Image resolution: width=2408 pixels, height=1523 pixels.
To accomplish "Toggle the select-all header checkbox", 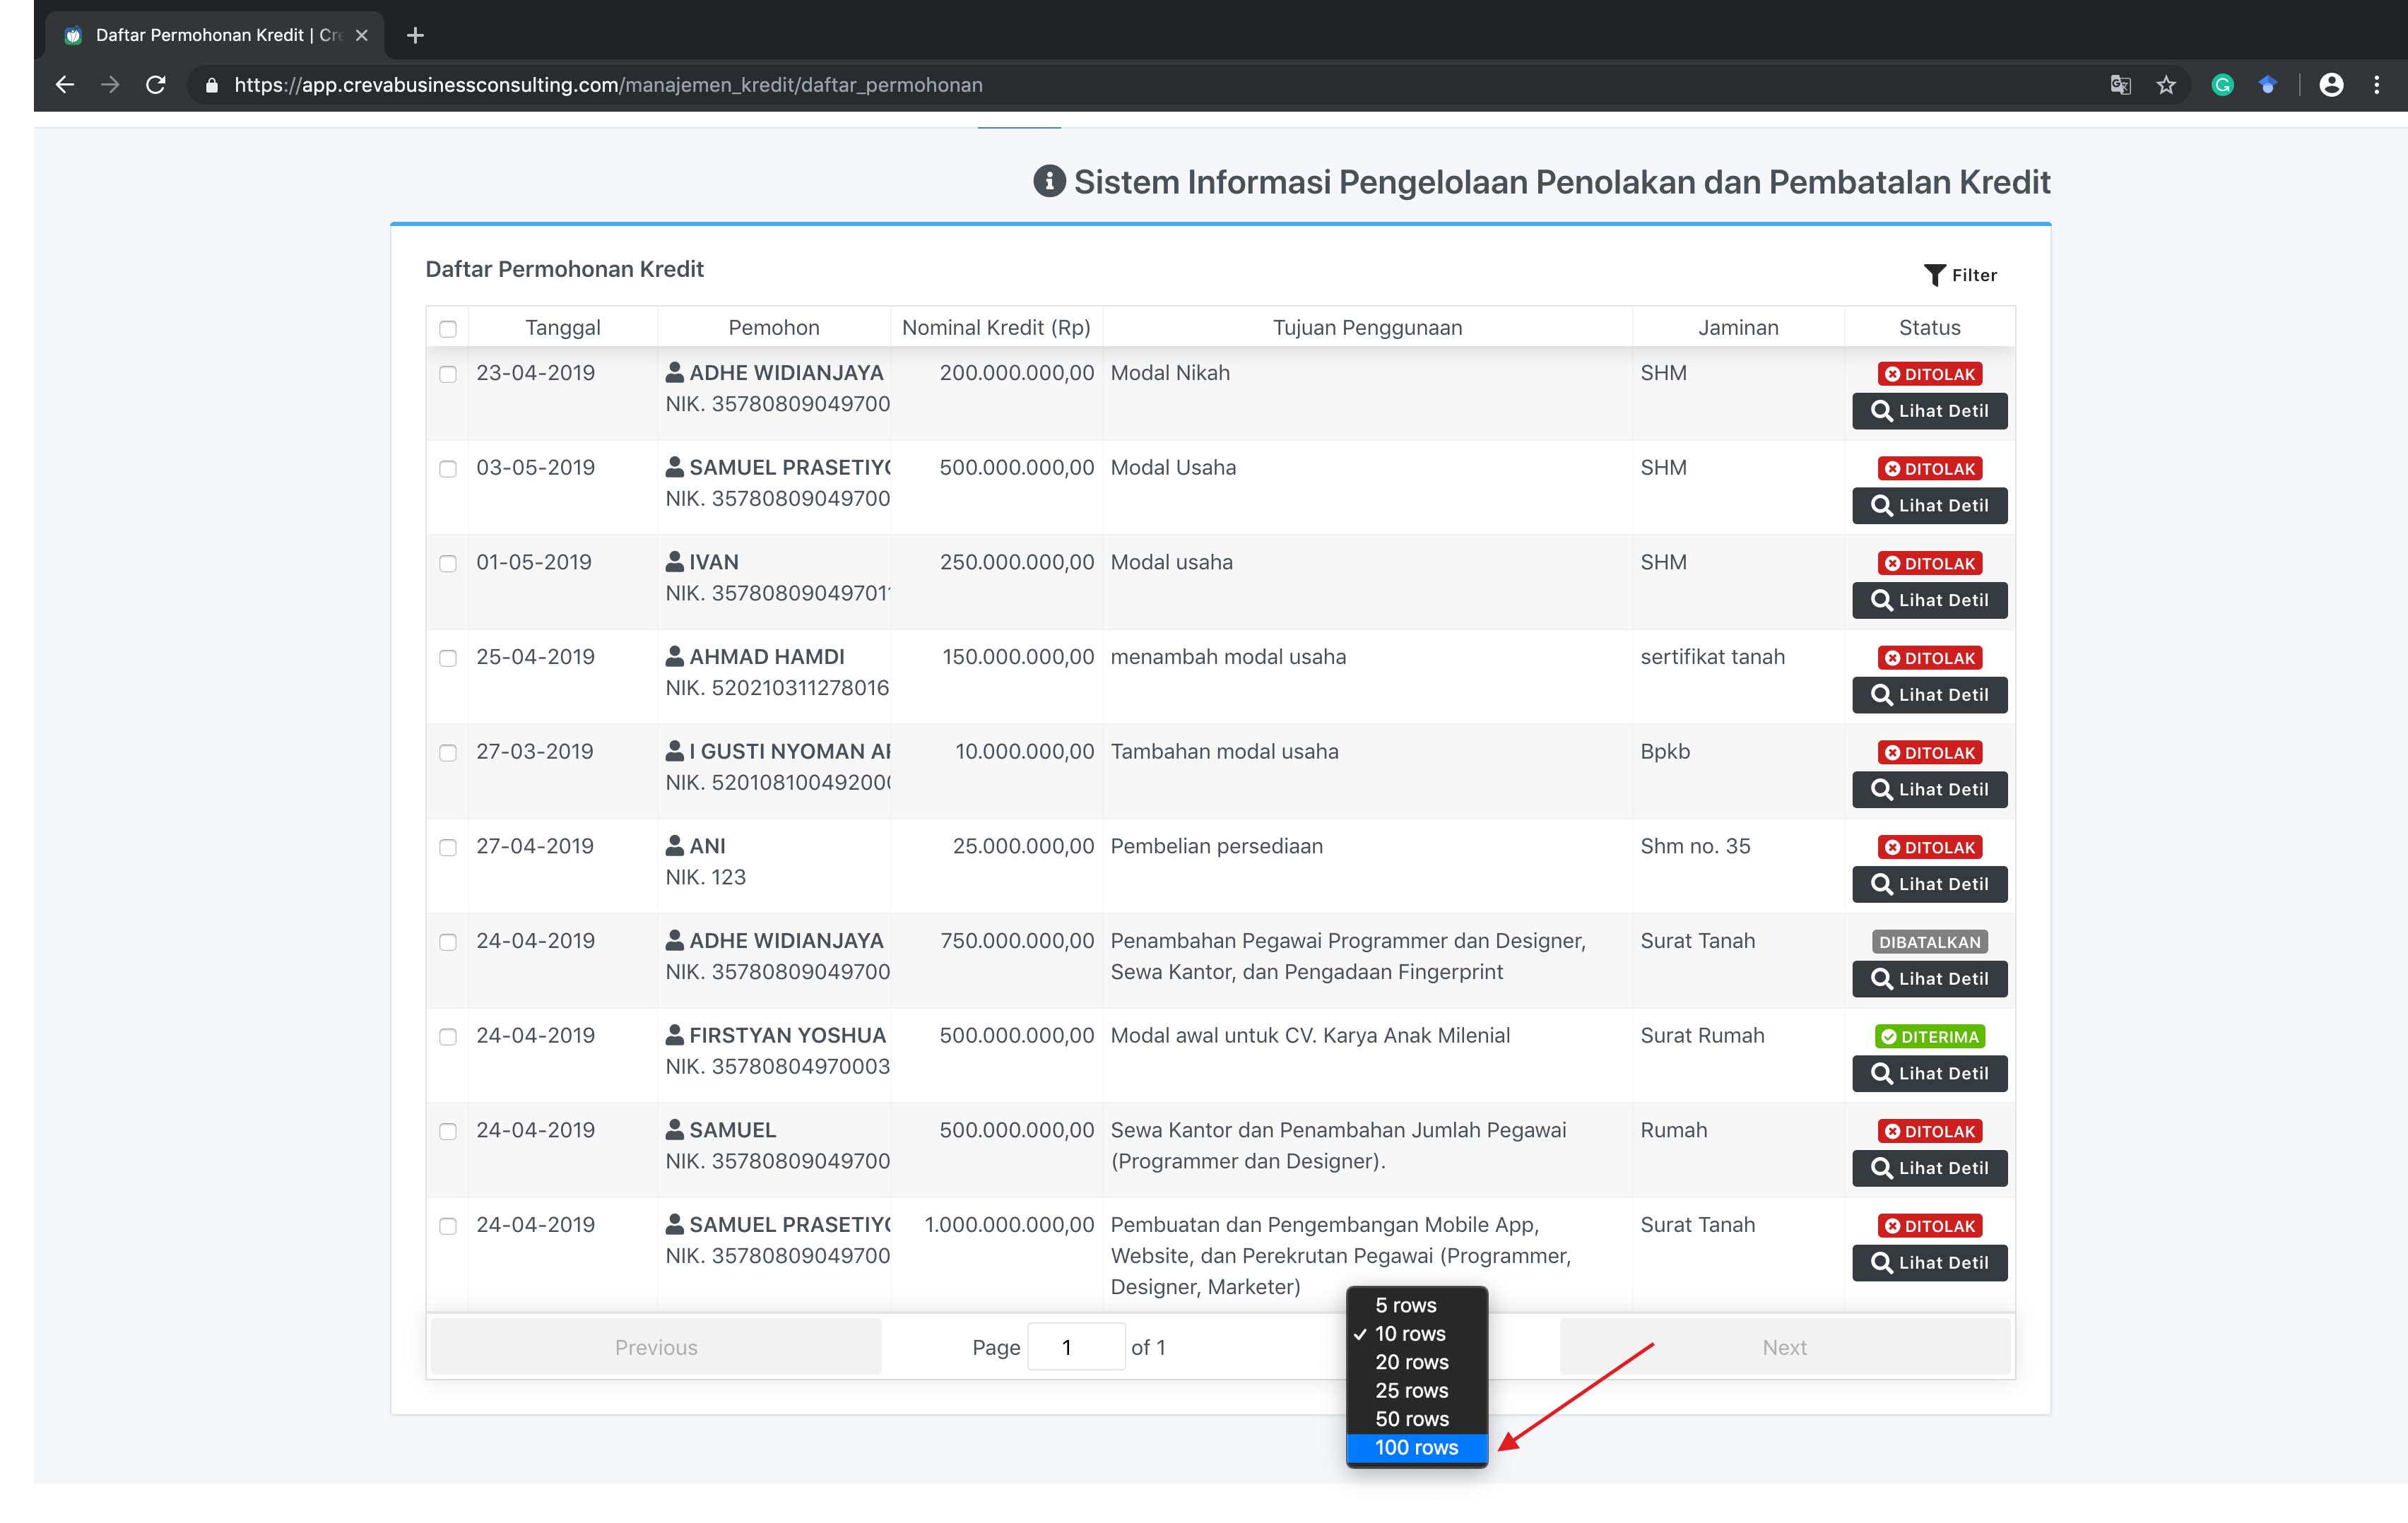I will point(448,329).
